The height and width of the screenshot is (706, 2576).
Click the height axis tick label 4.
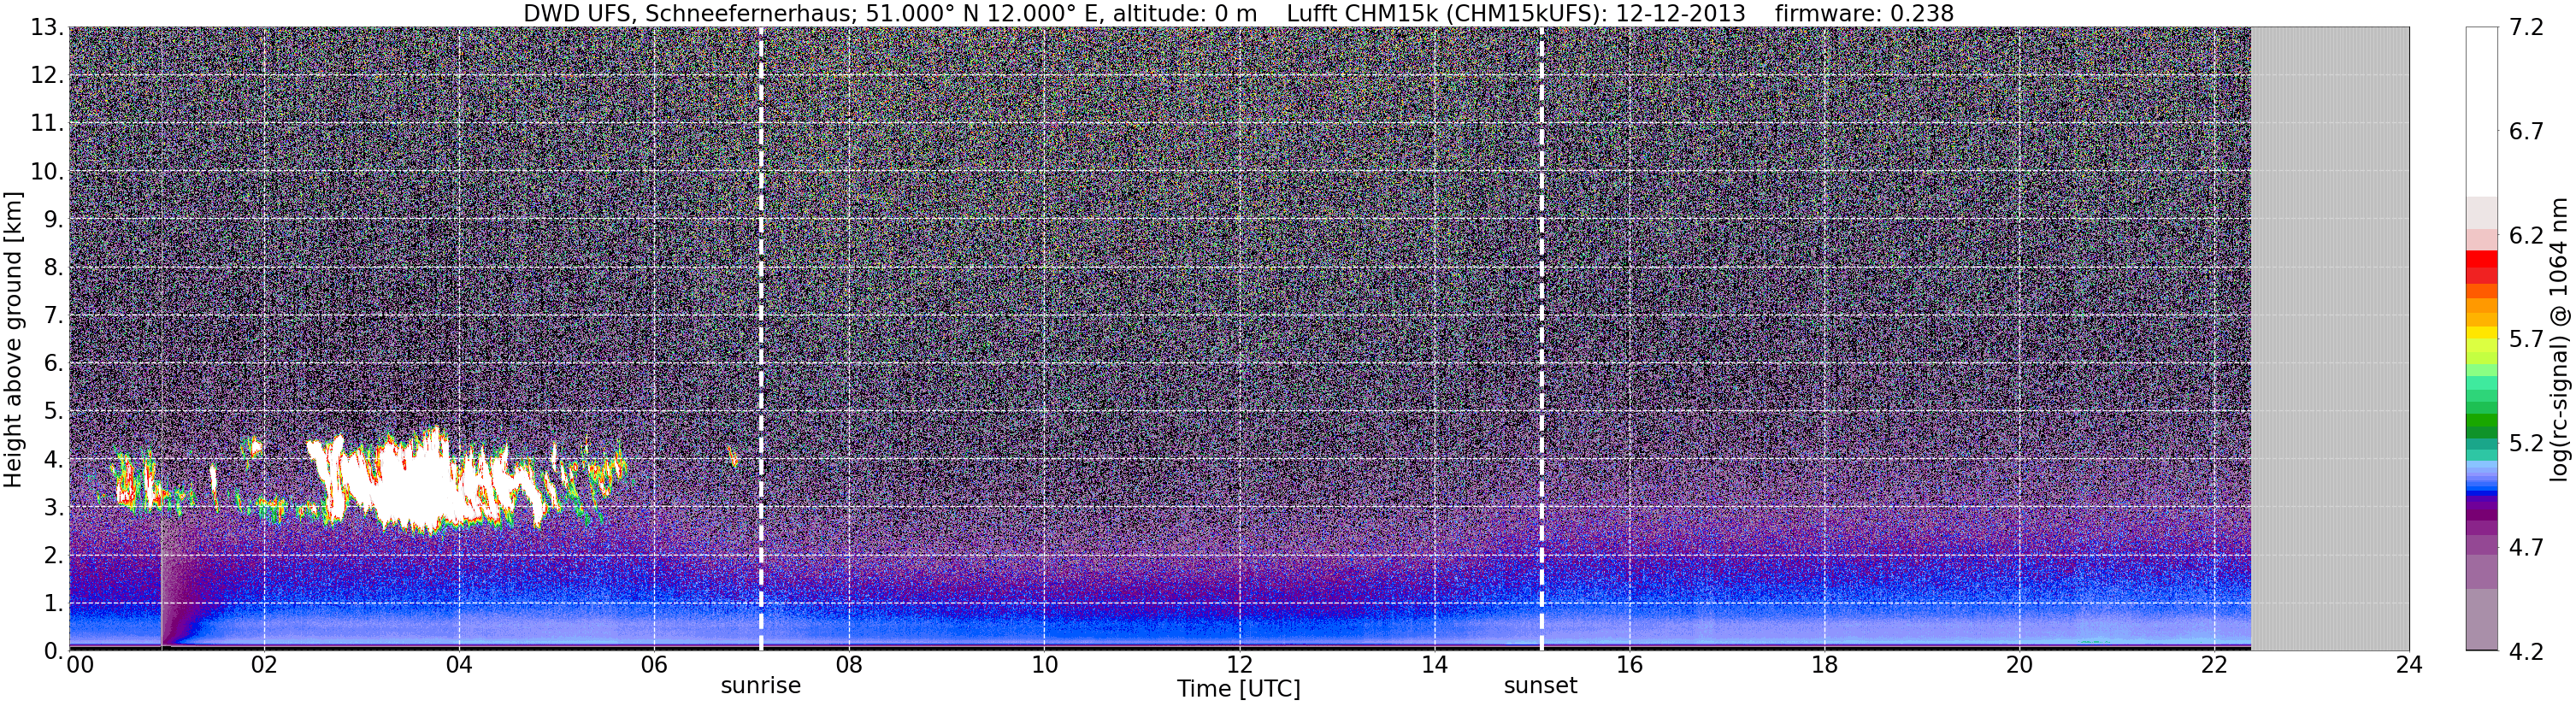click(54, 460)
